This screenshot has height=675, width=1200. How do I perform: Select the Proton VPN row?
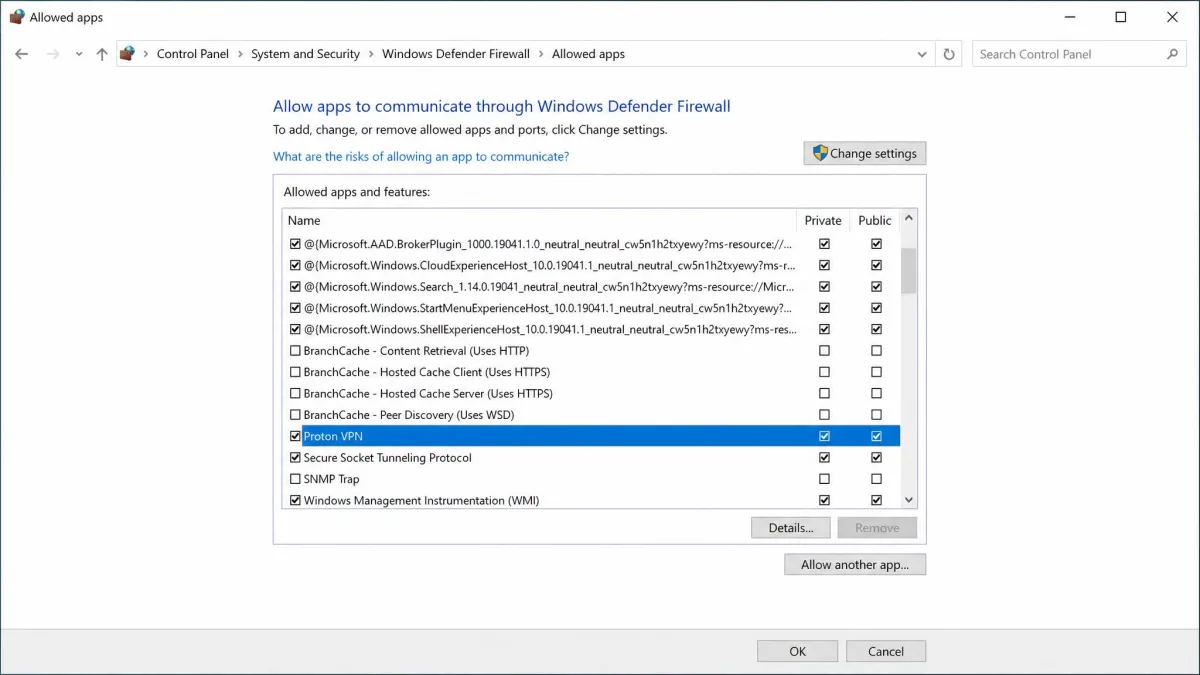[592, 436]
